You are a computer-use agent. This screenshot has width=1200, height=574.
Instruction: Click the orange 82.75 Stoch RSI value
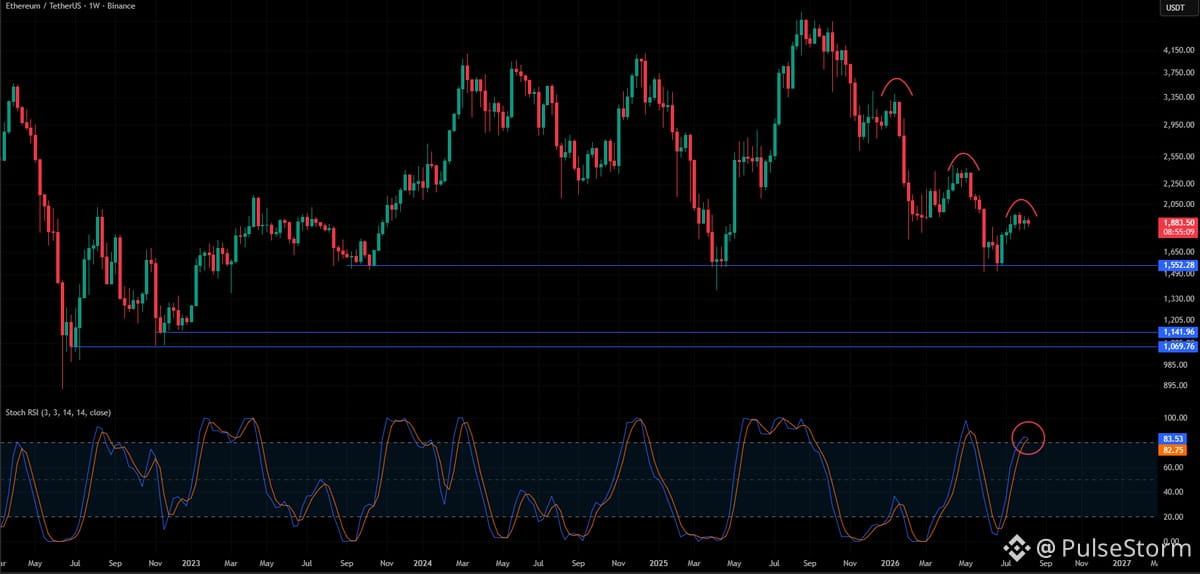[x=1175, y=452]
